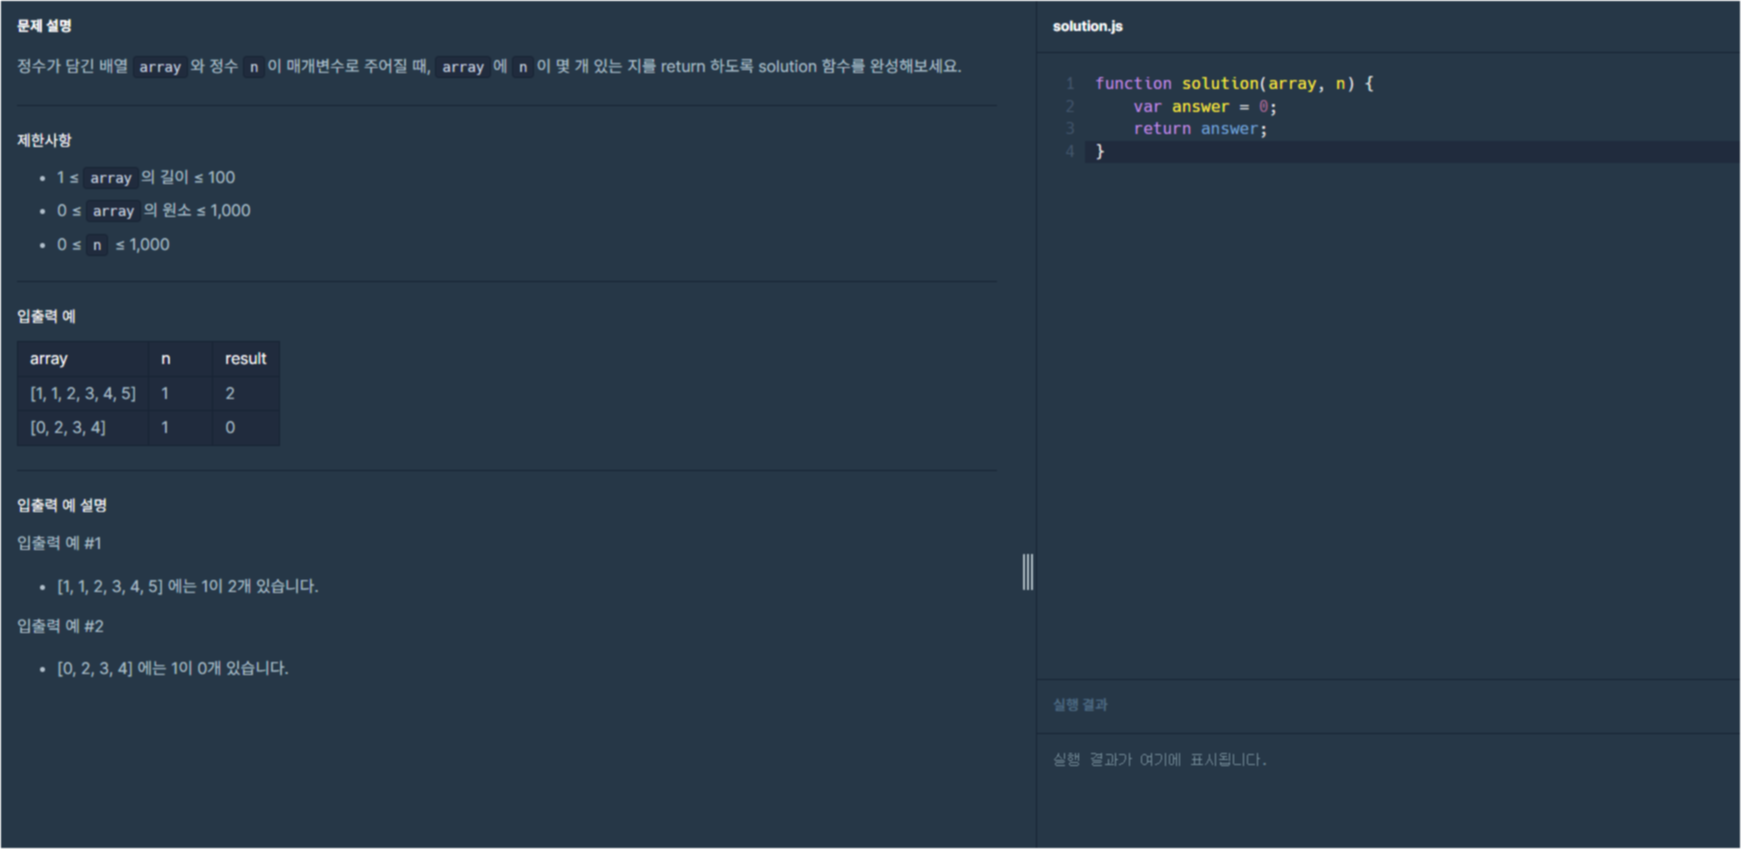Click code line 'return answer;'
Viewport: 1741px width, 849px height.
[1200, 129]
